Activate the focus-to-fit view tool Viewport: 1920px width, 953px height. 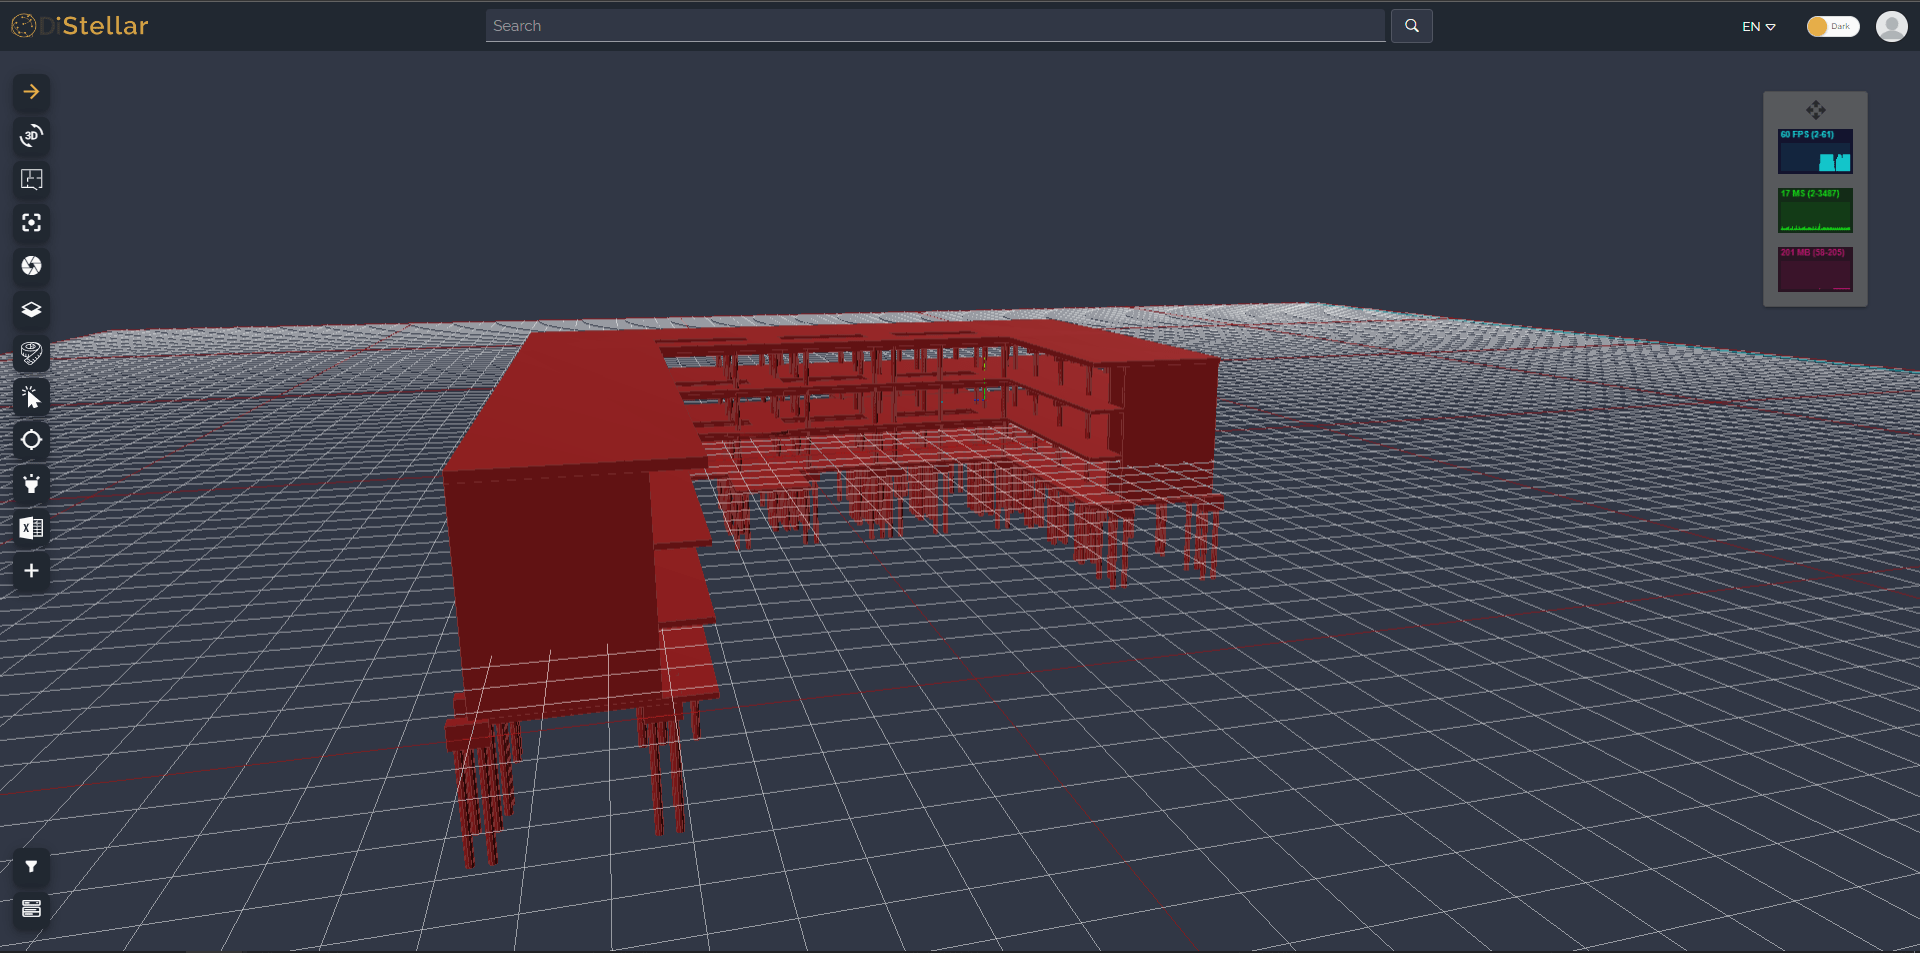31,223
